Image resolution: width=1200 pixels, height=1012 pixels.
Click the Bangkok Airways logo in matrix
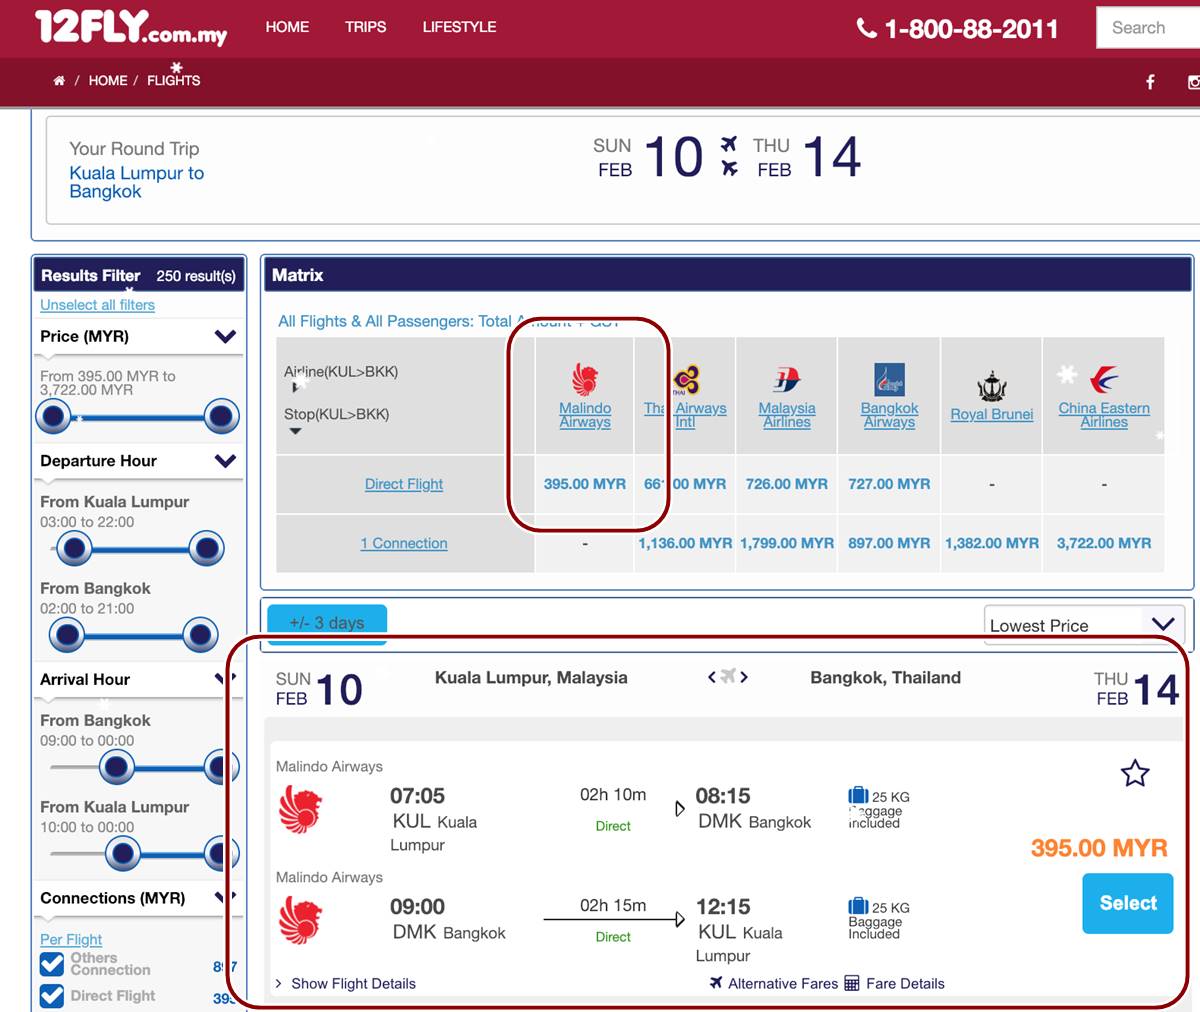point(889,380)
